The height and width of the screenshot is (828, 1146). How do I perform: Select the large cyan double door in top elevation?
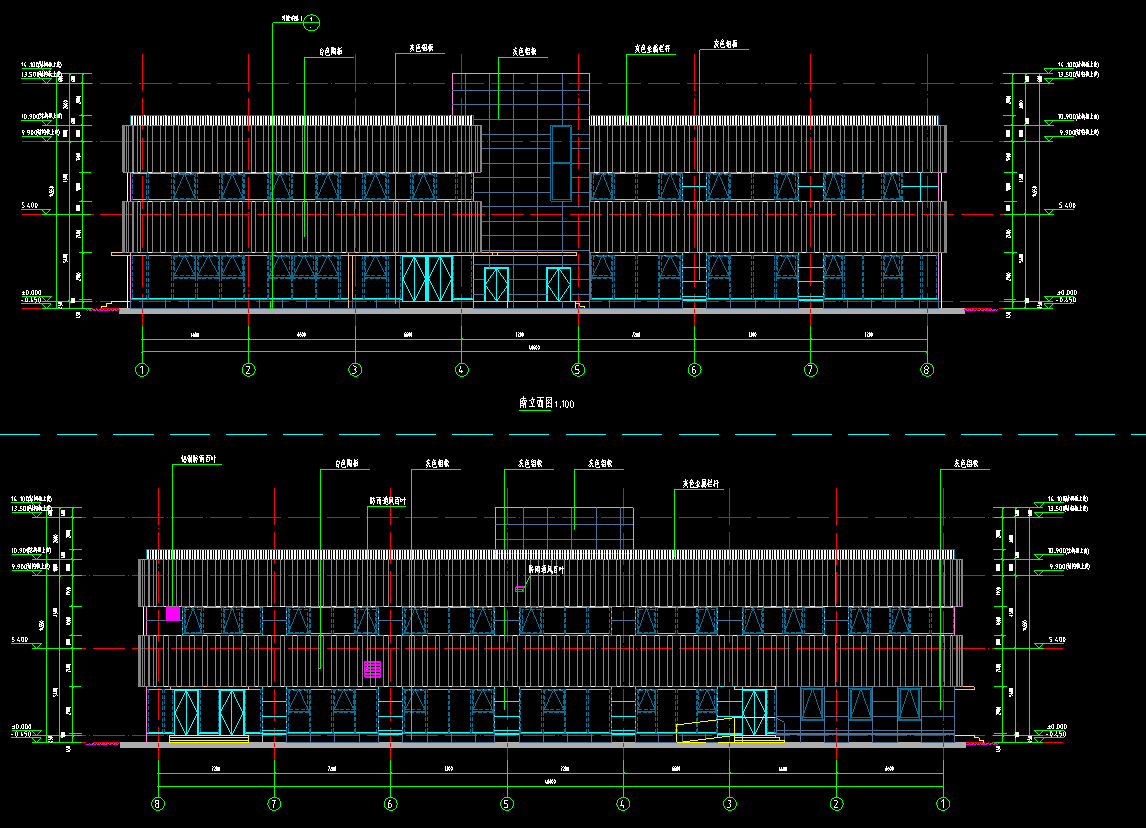[x=427, y=279]
